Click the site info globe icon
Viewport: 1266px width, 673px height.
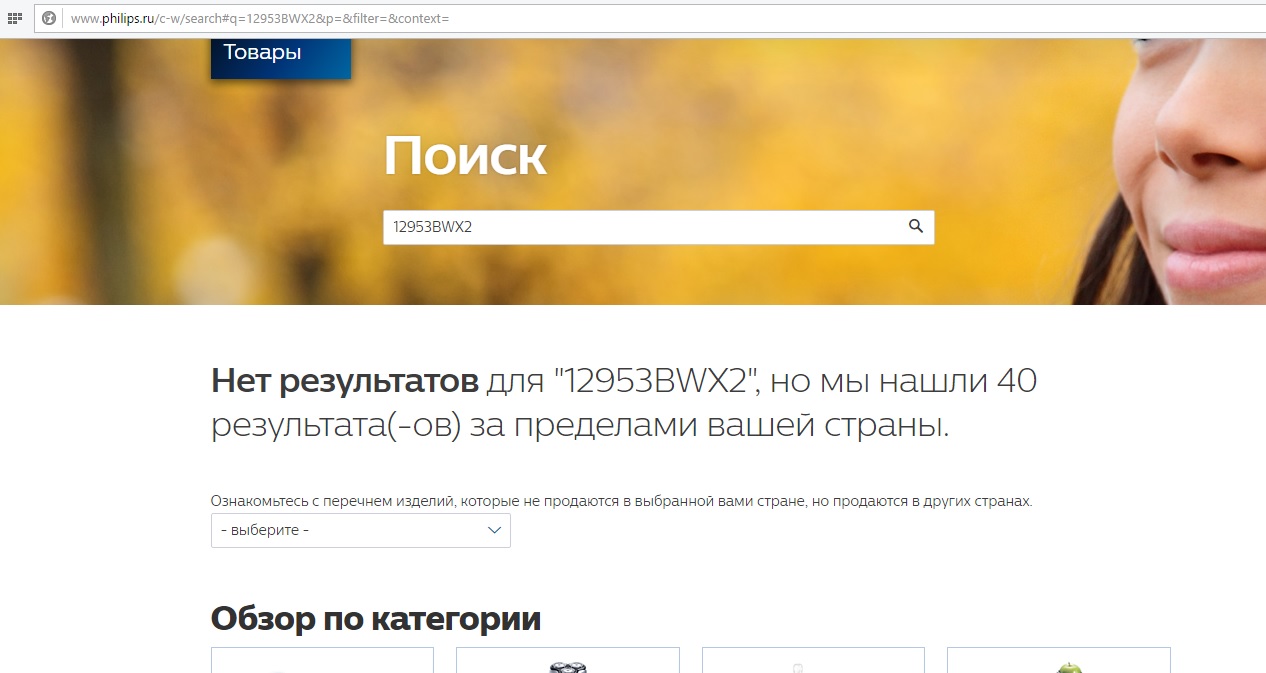pos(48,18)
